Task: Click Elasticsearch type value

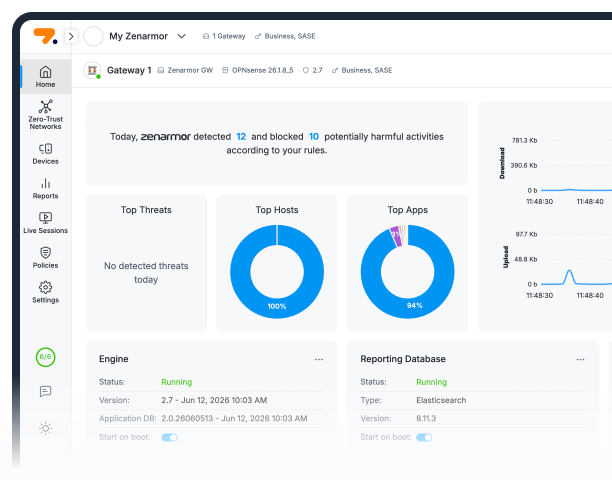Action: tap(441, 400)
